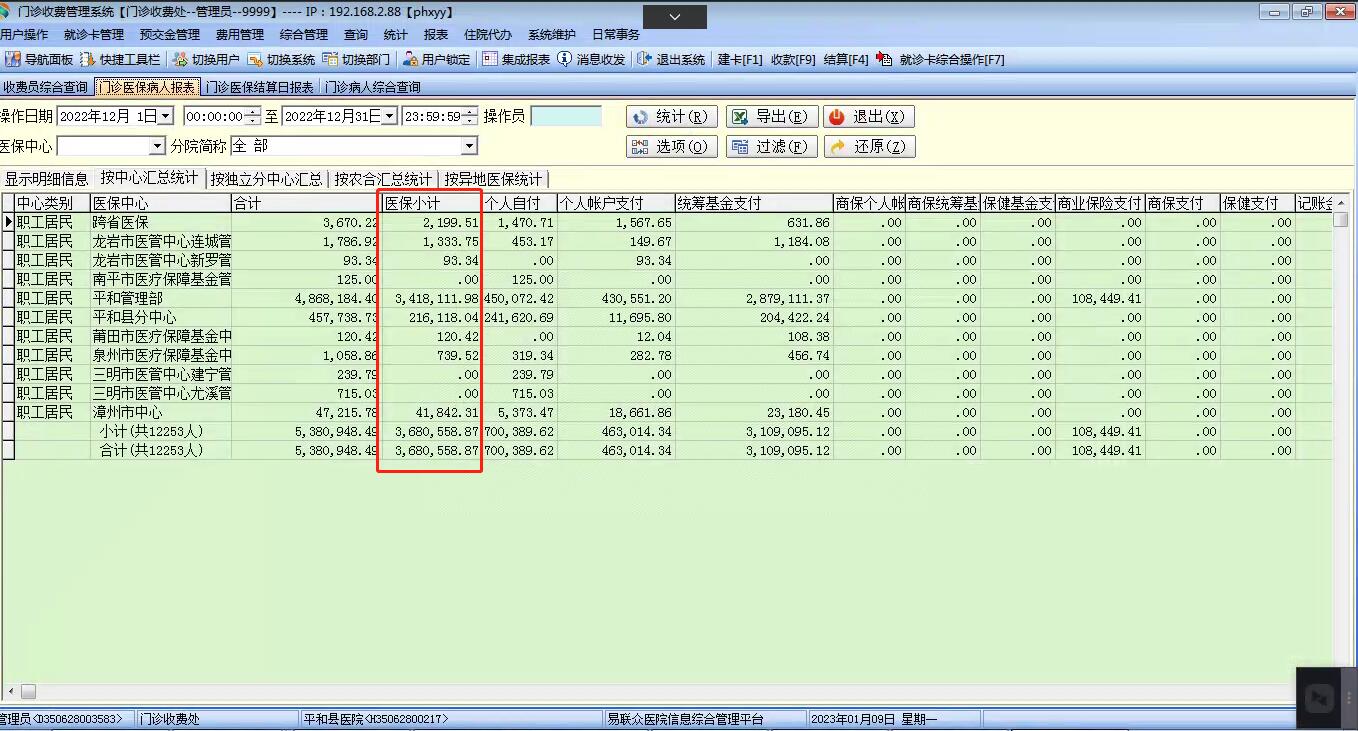Screen dimensions: 1358x731
Task: Click 切换用户 in the toolbar
Action: tap(206, 59)
